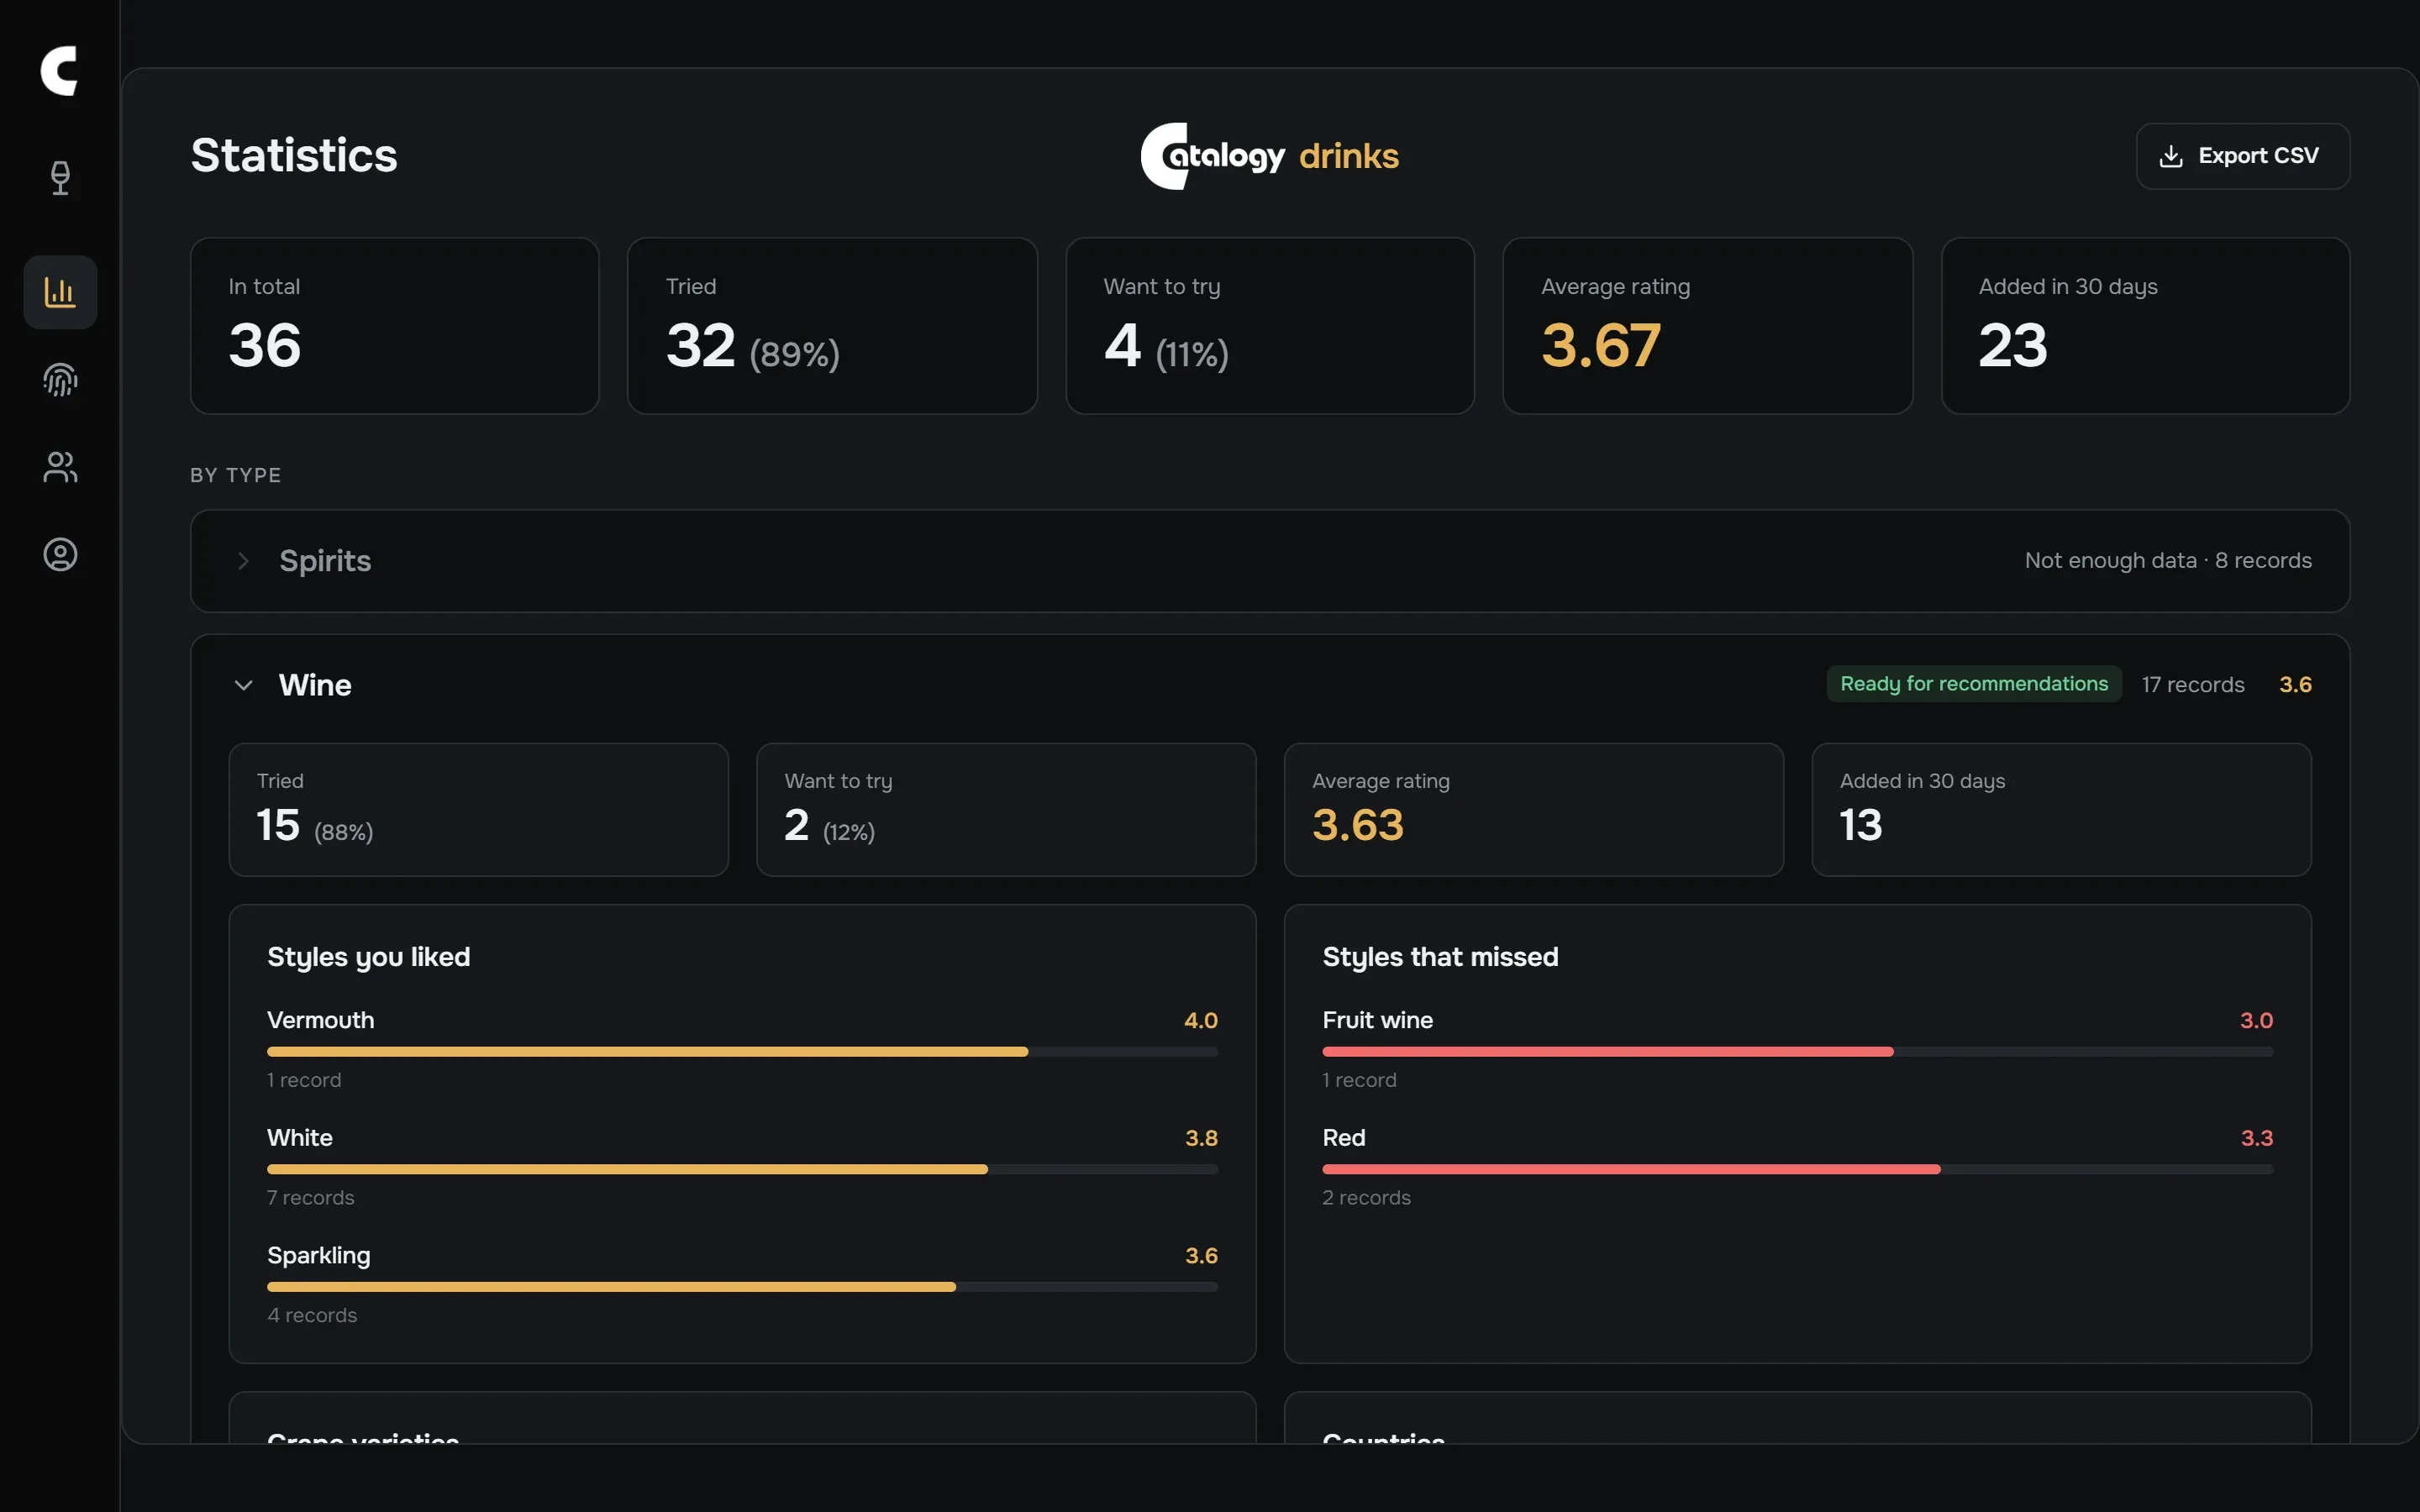This screenshot has height=1512, width=2420.
Task: Click the 'Styles that missed' heading
Action: pyautogui.click(x=1440, y=958)
